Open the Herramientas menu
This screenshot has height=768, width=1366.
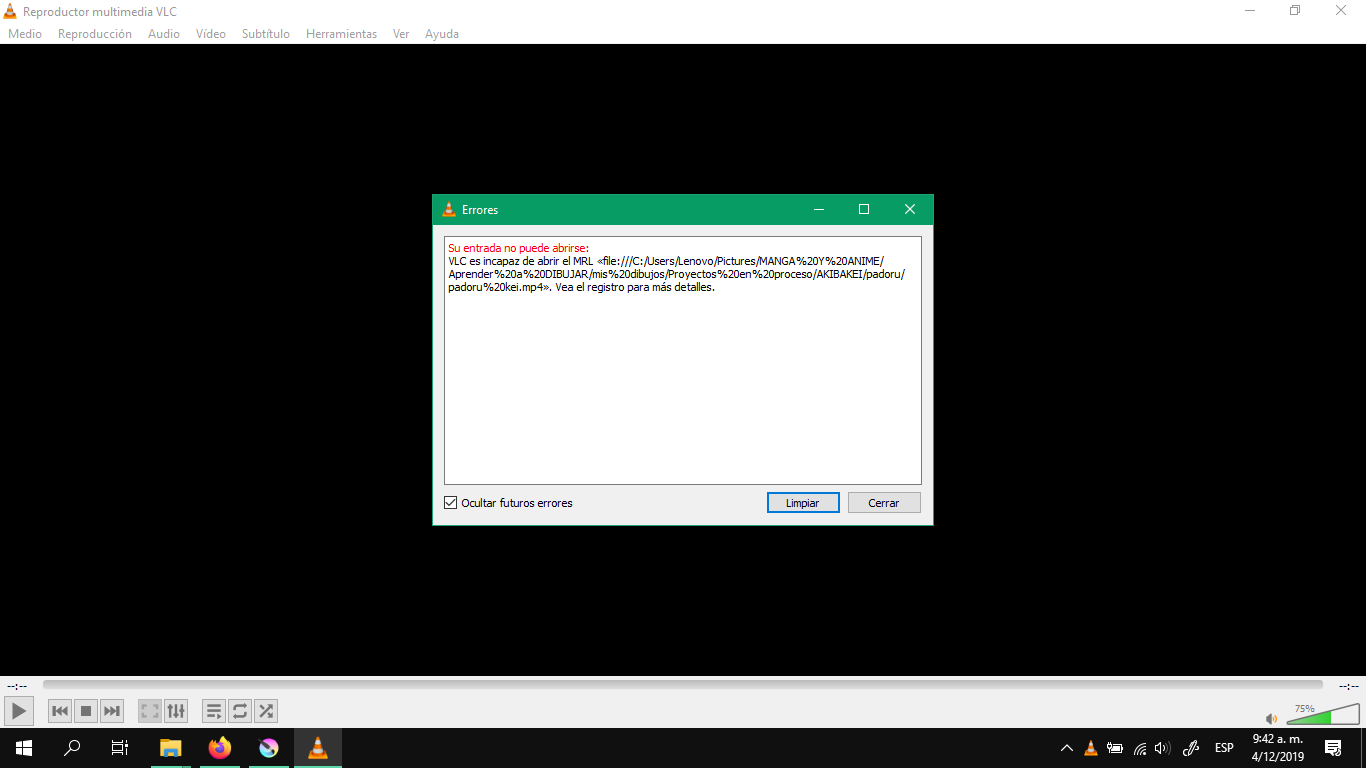click(342, 34)
